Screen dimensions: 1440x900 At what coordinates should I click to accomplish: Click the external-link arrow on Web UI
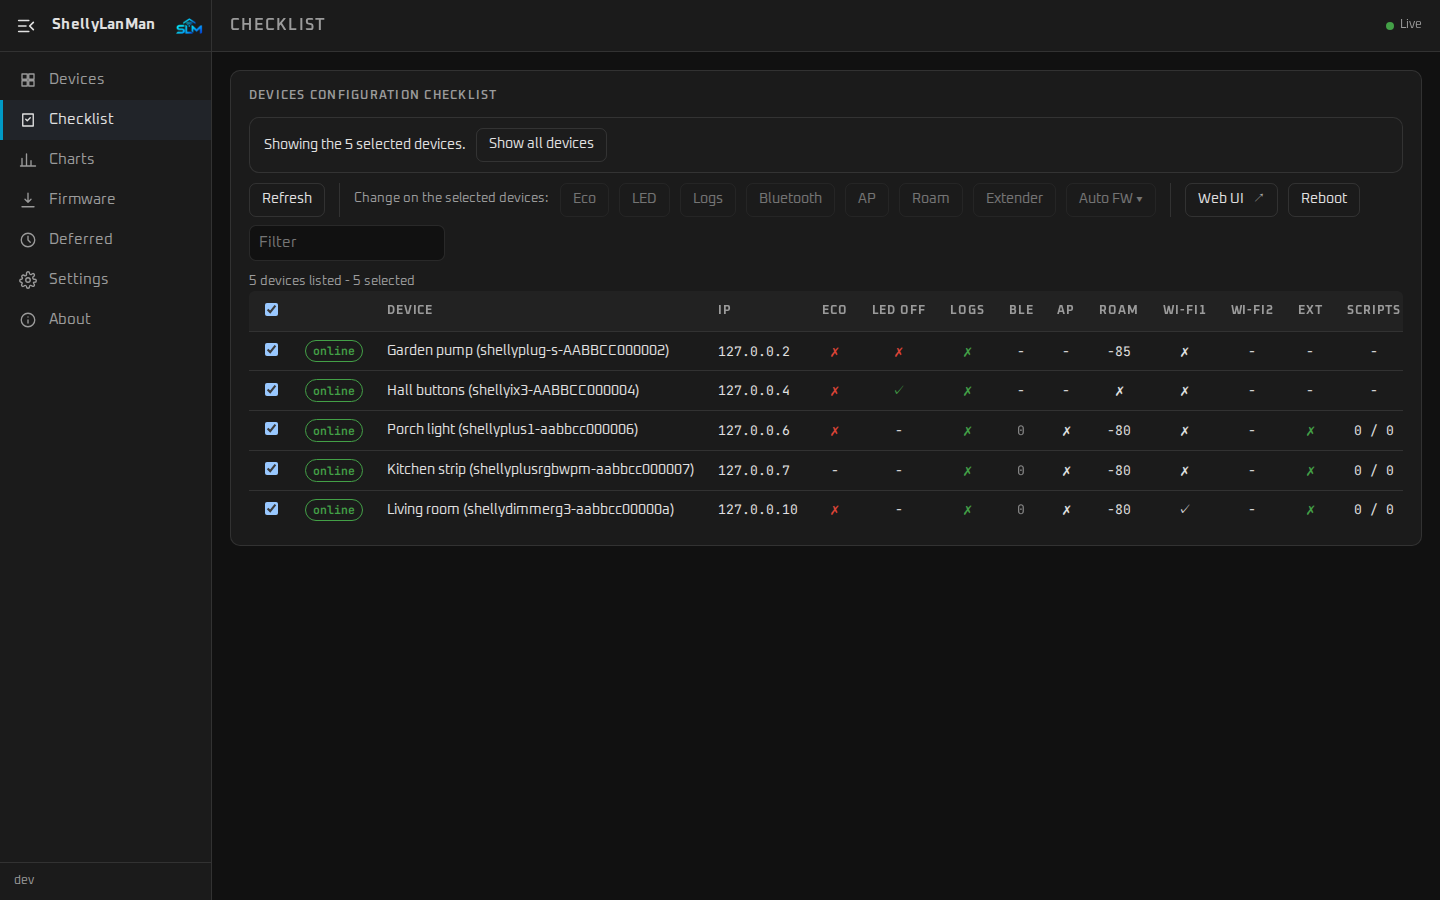[x=1259, y=198]
